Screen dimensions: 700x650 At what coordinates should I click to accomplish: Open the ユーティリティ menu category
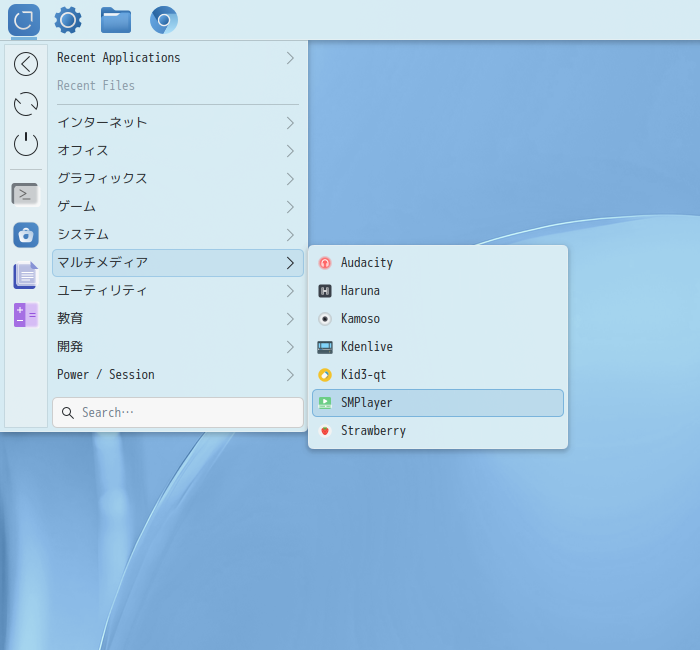click(x=103, y=291)
